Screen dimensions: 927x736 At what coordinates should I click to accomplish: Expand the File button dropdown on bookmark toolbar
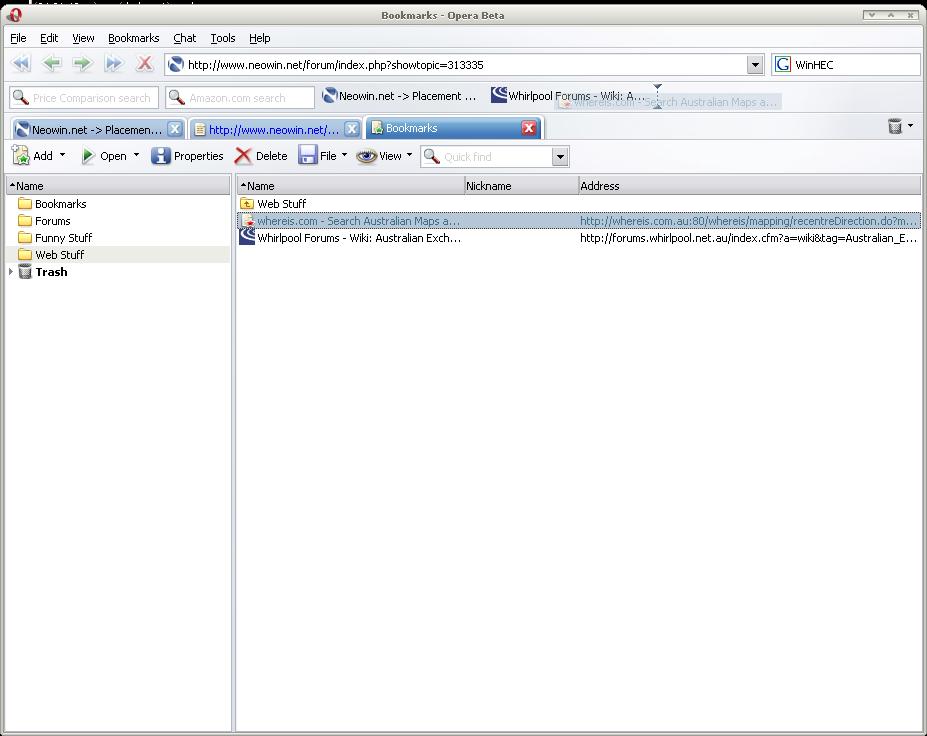point(343,156)
